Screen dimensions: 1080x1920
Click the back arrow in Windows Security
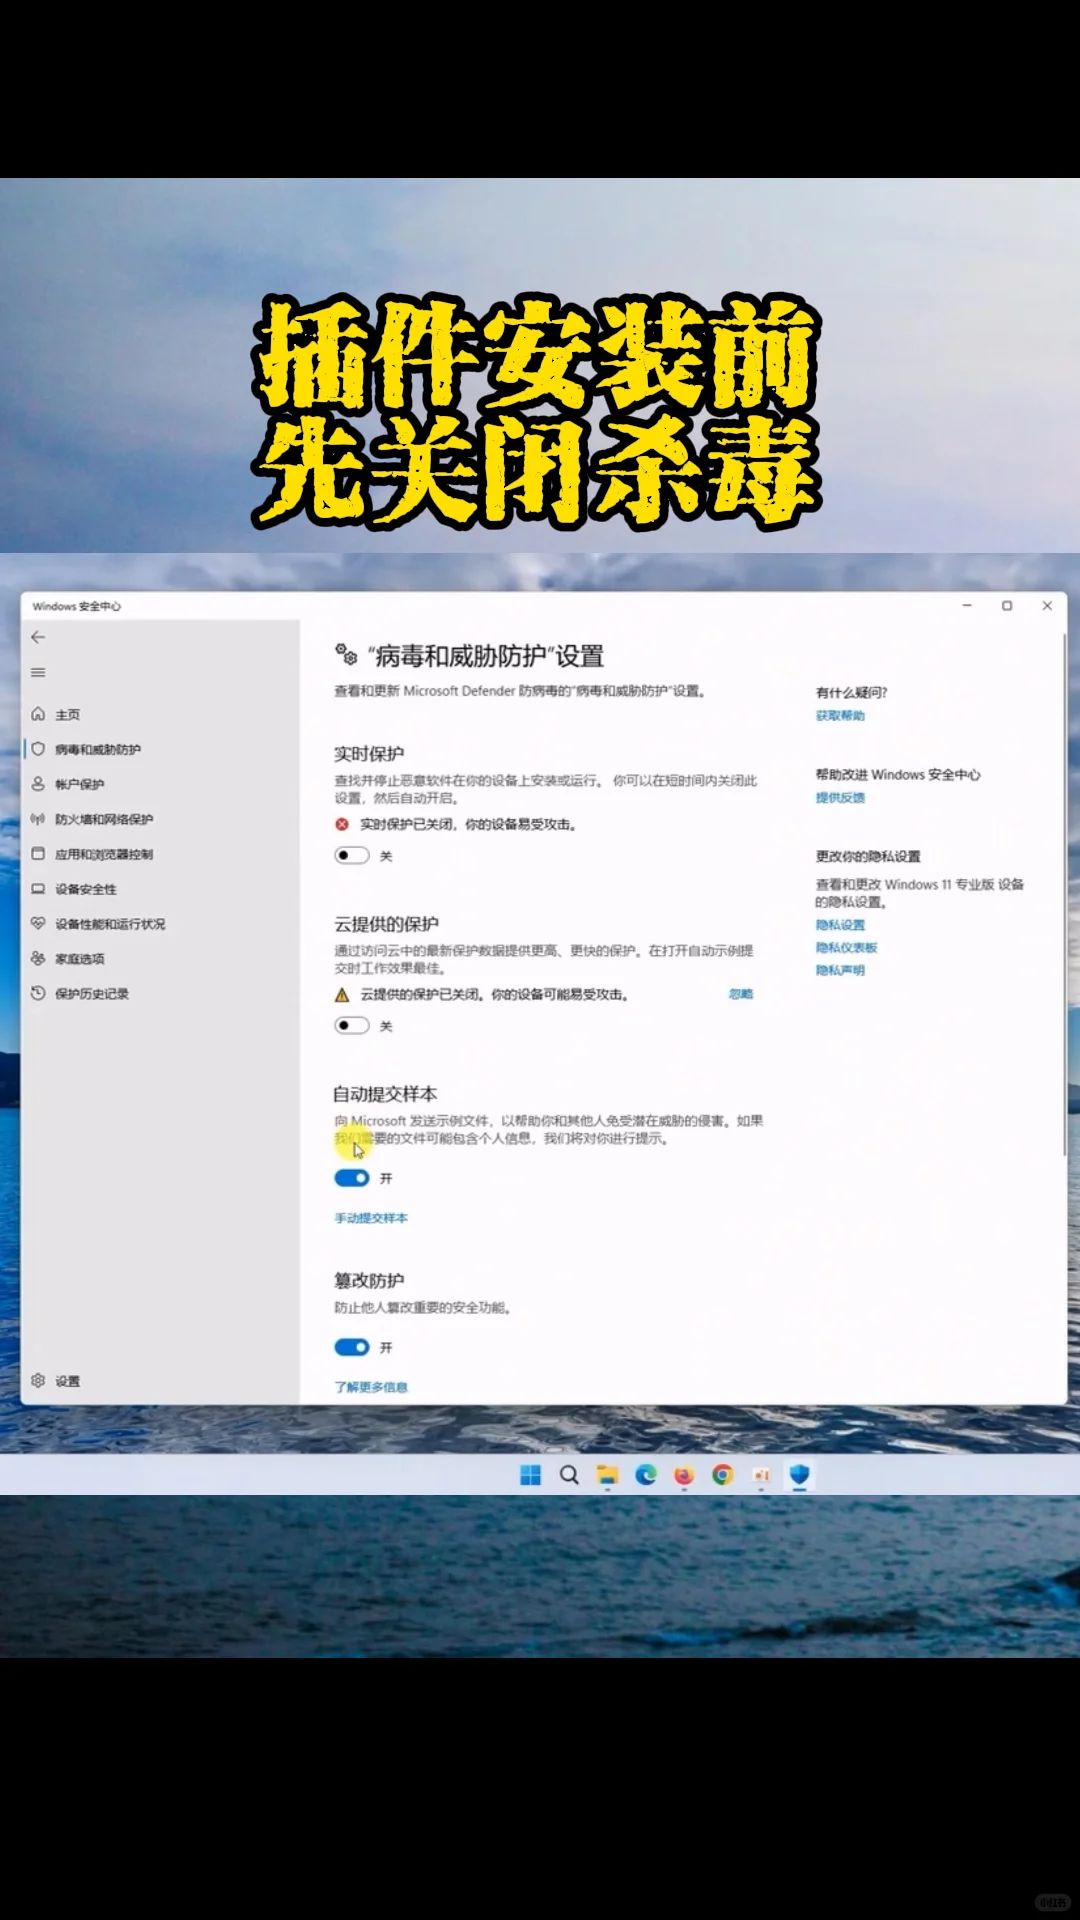[38, 637]
